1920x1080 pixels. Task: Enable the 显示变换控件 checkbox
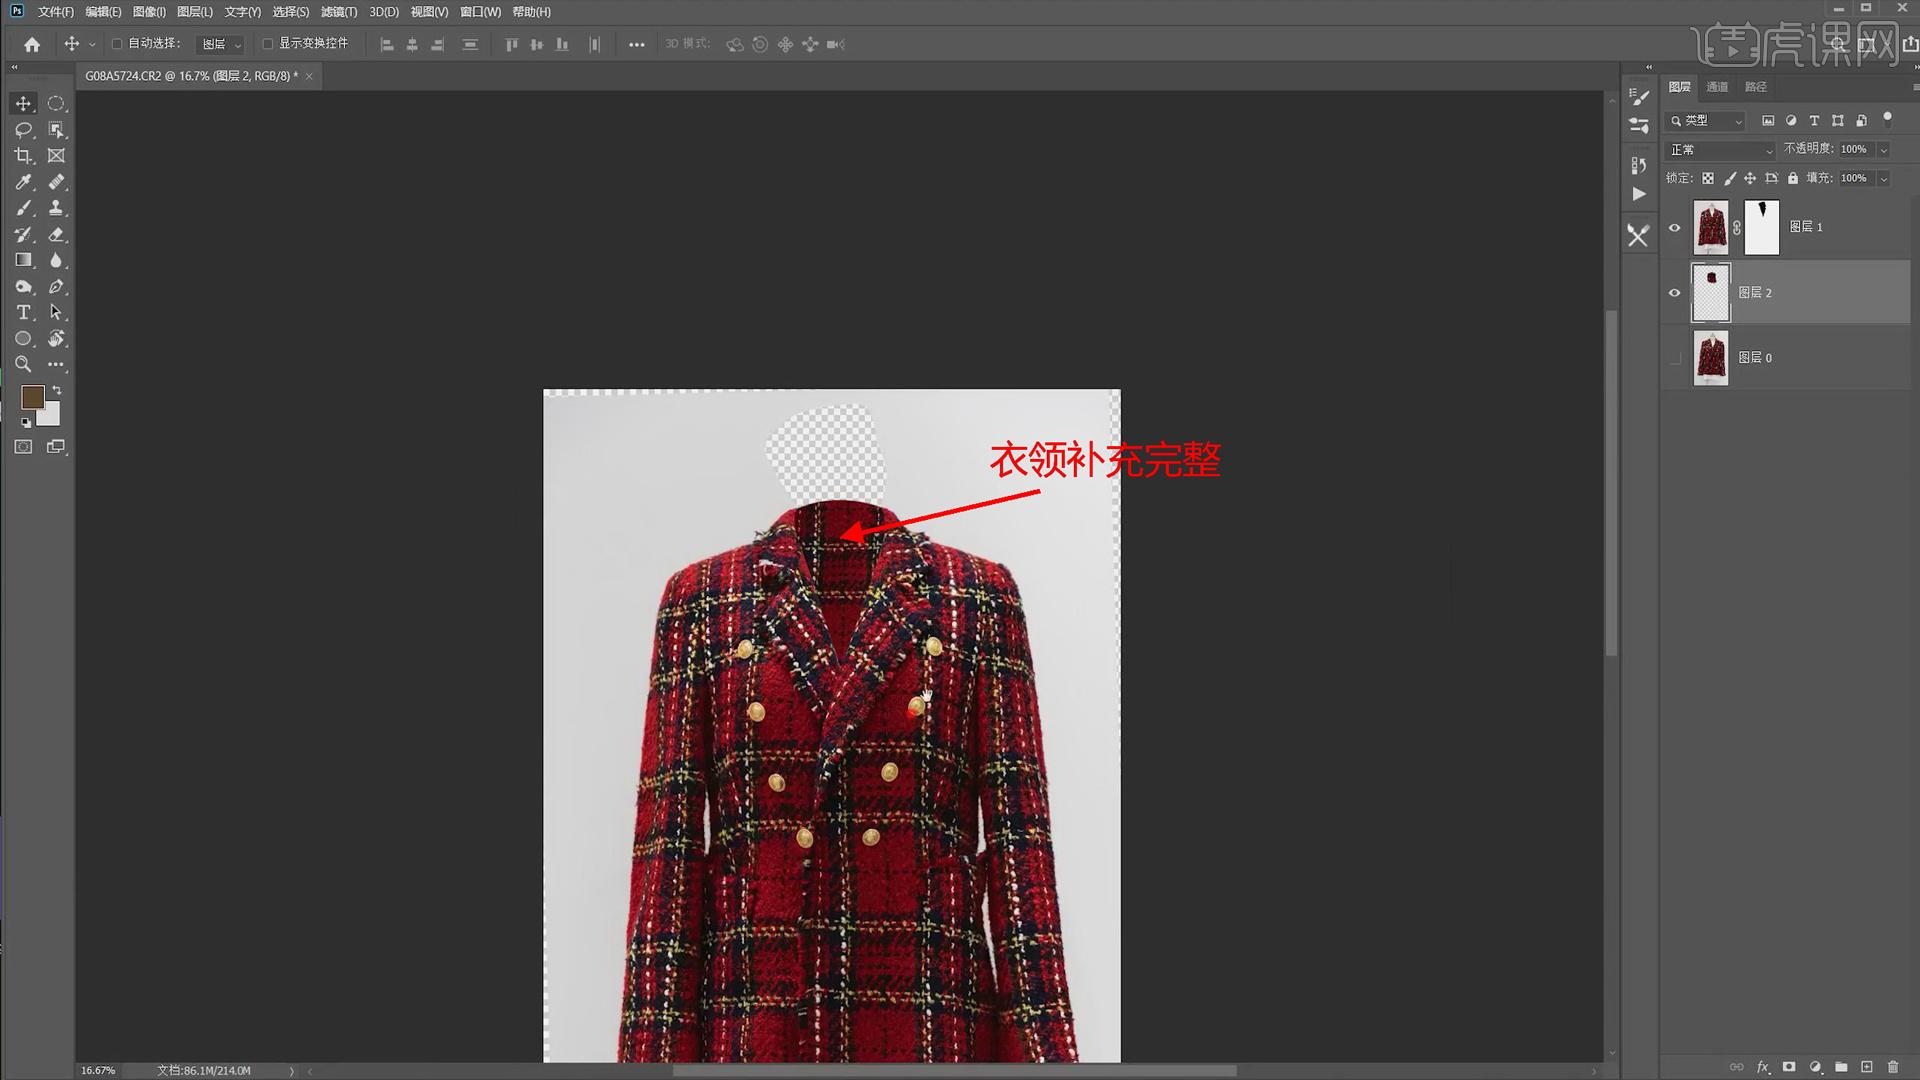(x=267, y=44)
